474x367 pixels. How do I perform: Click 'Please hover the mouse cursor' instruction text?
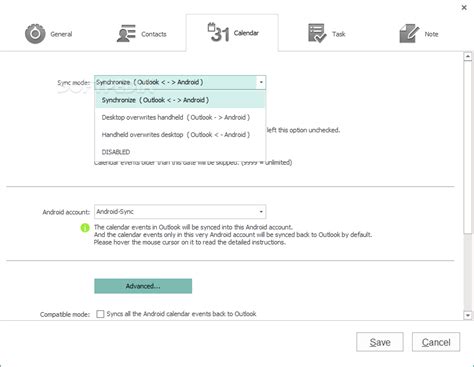189,243
